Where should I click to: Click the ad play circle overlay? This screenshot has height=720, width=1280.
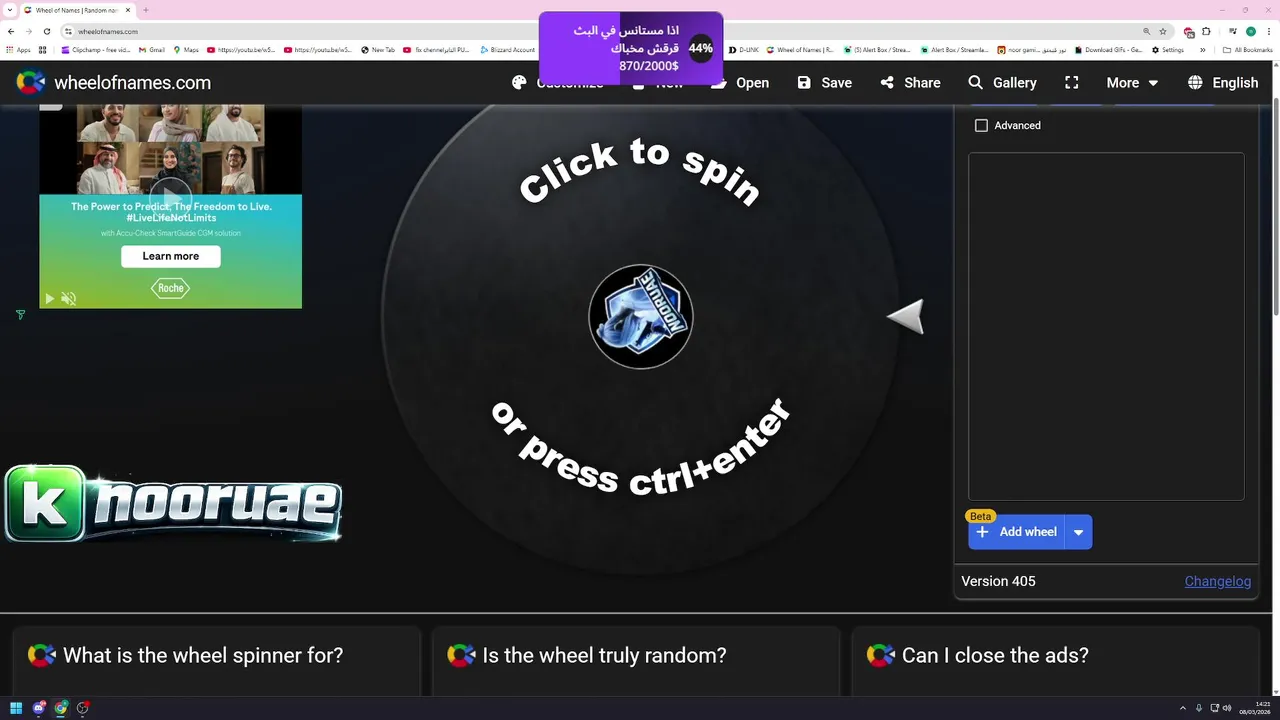click(x=171, y=199)
